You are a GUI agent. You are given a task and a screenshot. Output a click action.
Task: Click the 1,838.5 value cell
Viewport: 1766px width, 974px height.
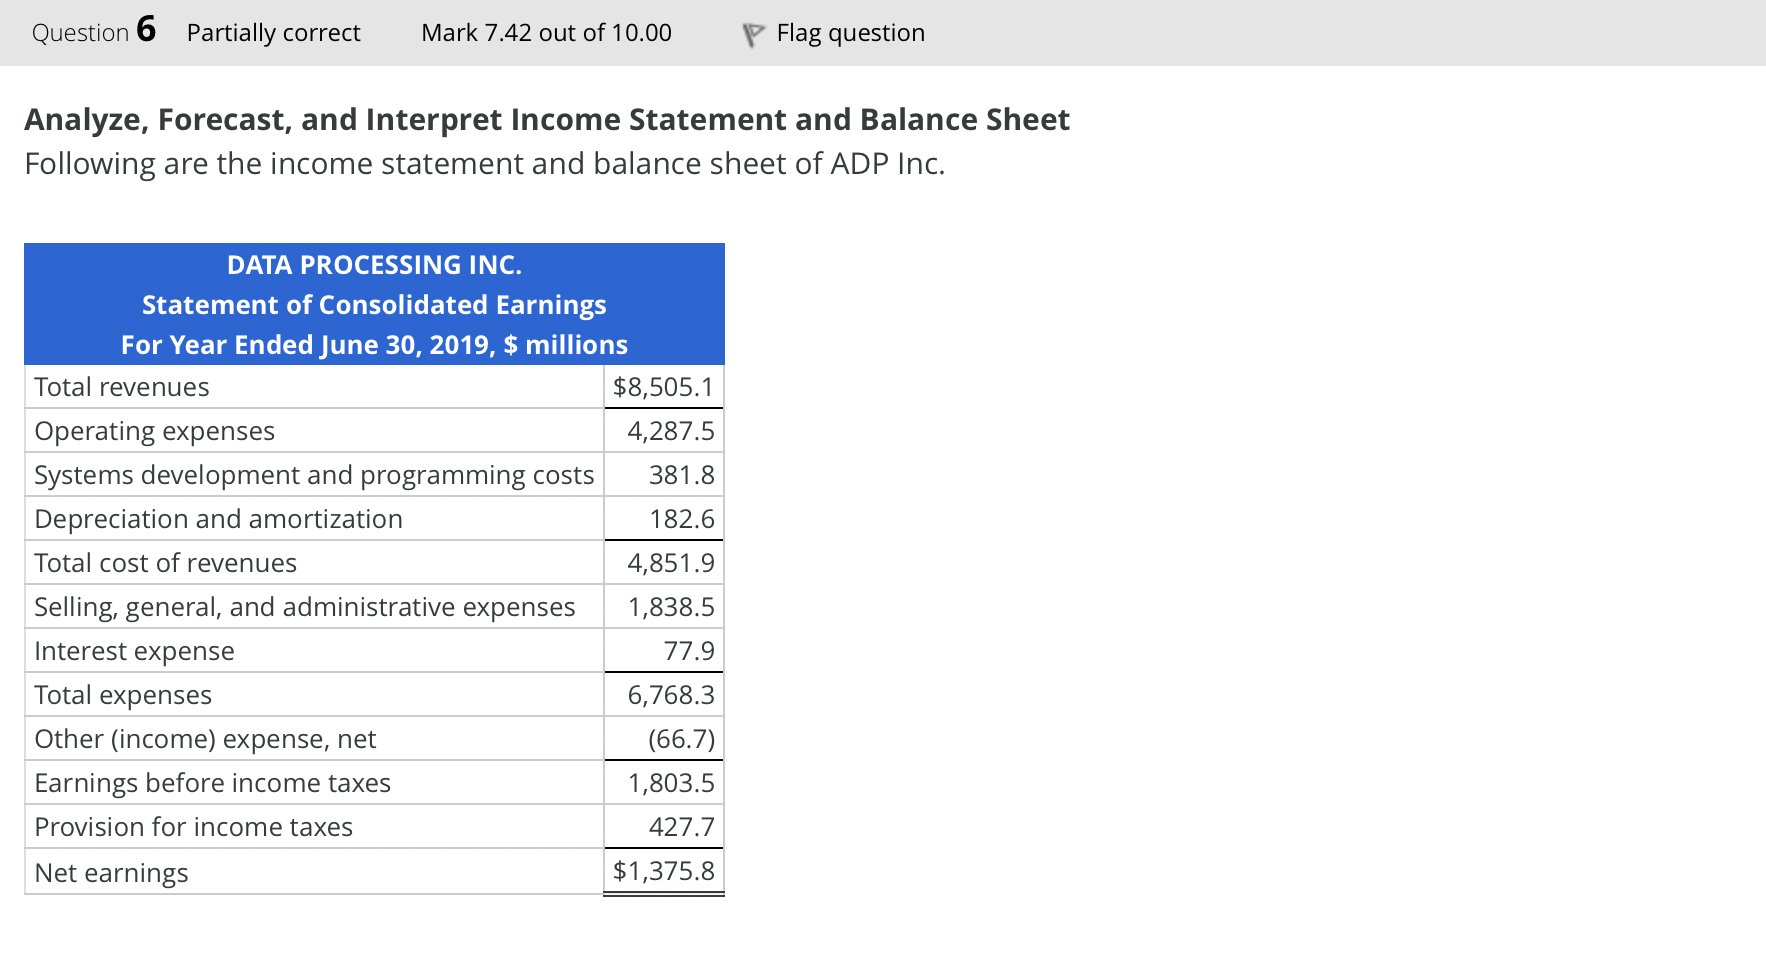click(671, 607)
